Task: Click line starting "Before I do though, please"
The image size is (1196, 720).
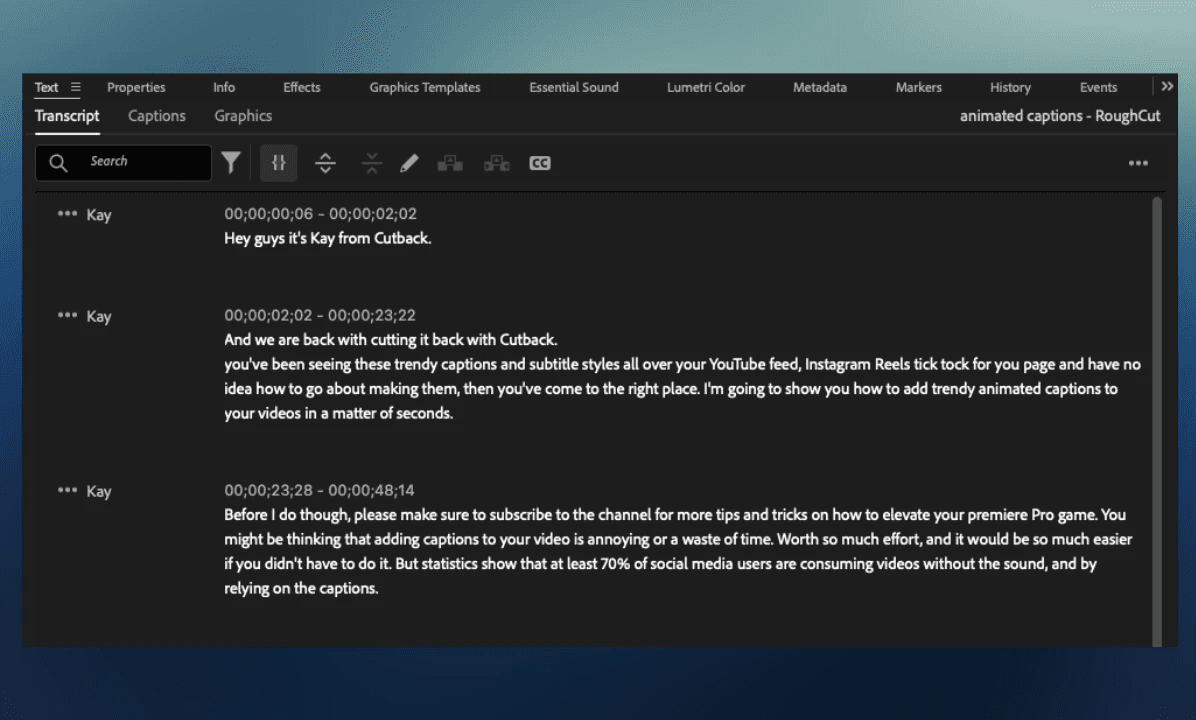Action: click(675, 514)
